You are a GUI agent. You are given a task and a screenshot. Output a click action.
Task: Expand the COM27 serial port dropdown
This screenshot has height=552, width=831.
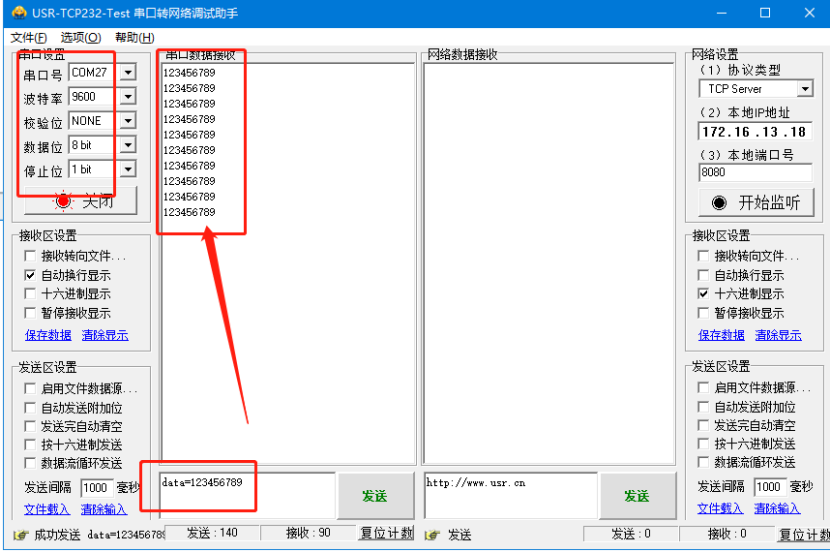127,73
